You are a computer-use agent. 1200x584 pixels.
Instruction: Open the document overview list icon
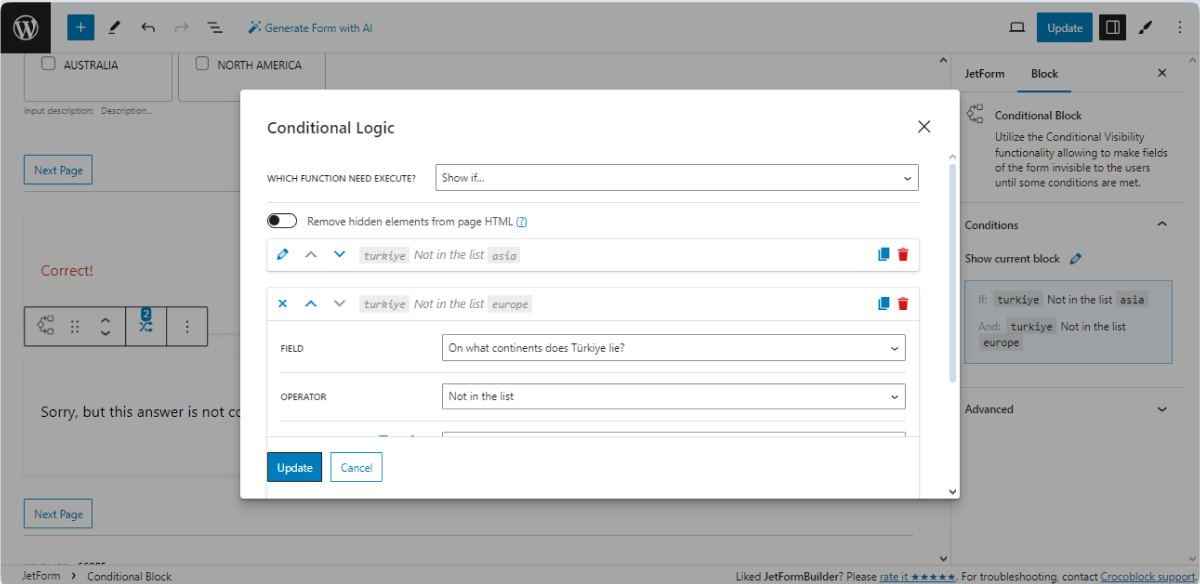[x=215, y=27]
